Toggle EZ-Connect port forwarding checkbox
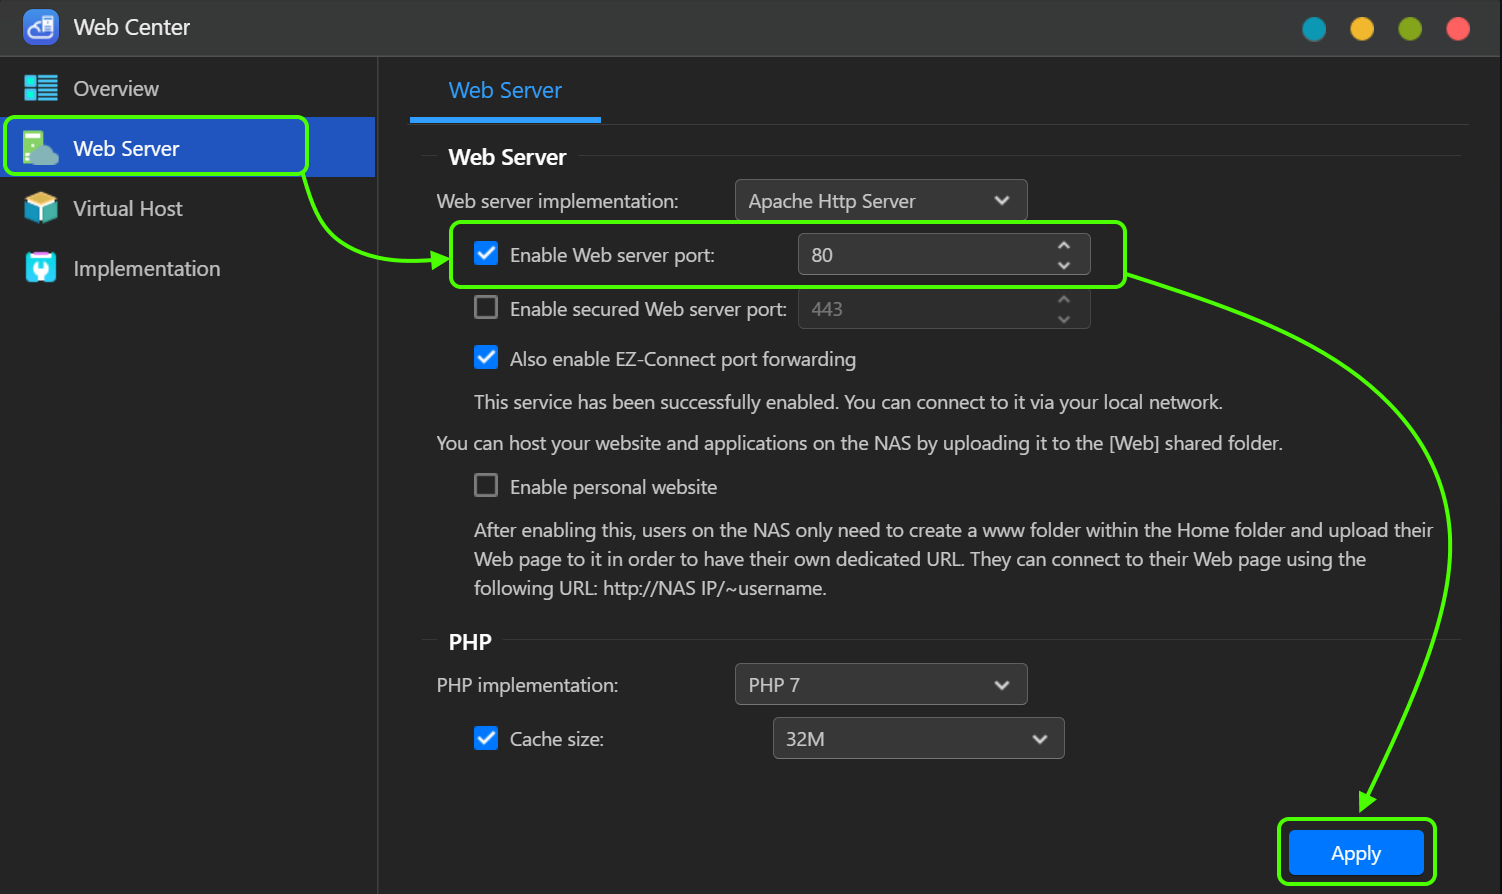 click(x=486, y=357)
